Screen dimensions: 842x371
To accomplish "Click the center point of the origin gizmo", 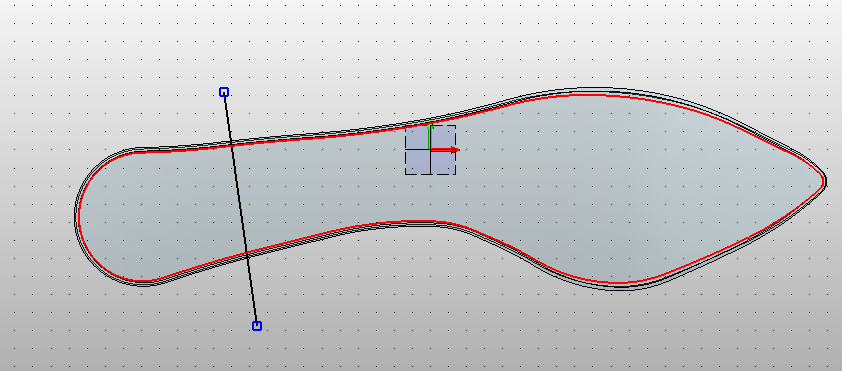I will [x=430, y=150].
